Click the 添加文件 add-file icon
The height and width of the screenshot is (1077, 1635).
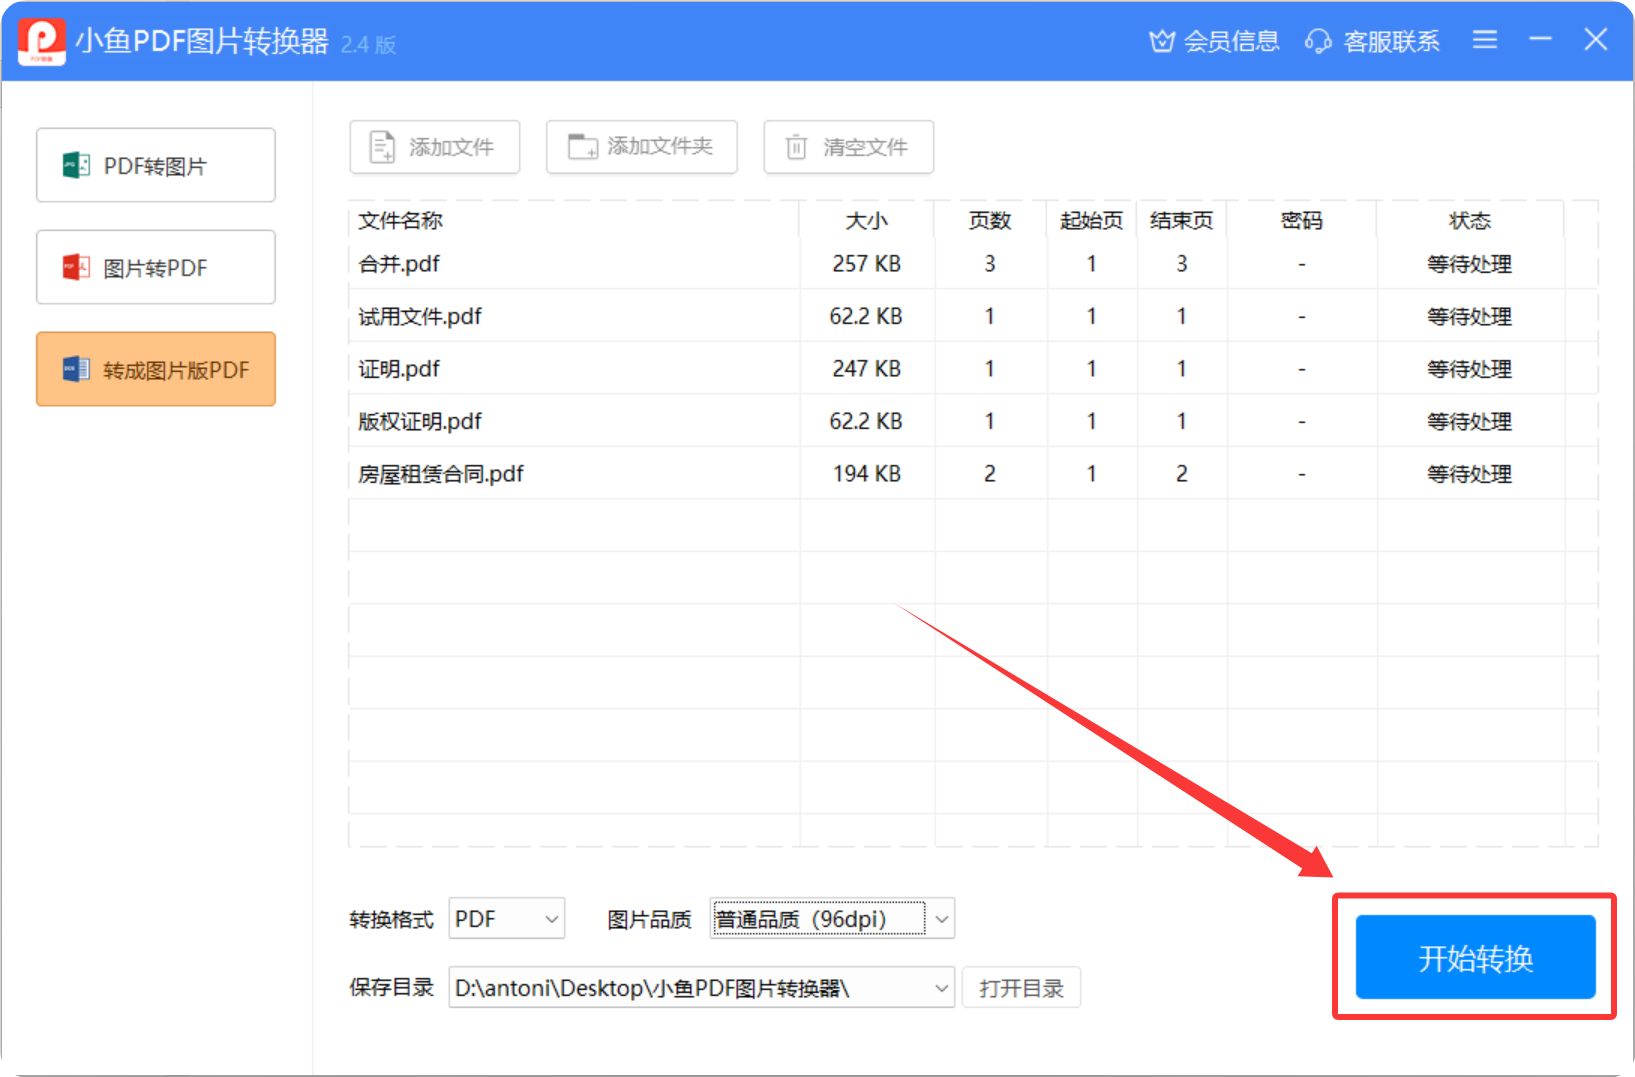click(x=381, y=146)
